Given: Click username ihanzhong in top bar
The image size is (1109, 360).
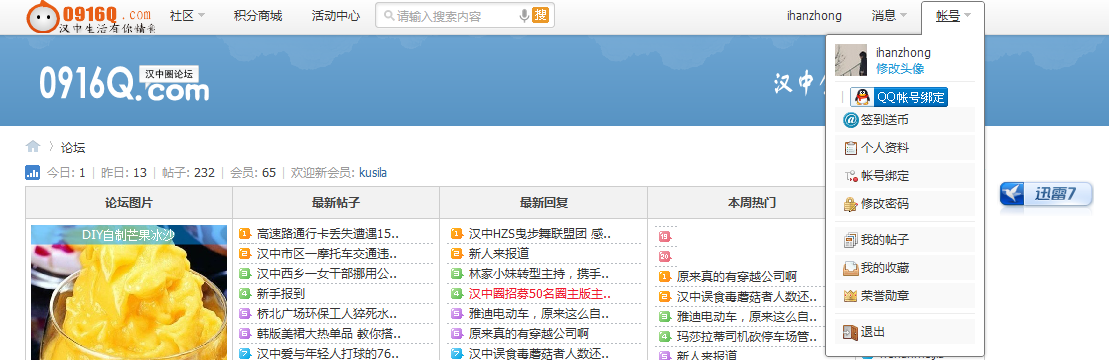Looking at the screenshot, I should coord(814,16).
